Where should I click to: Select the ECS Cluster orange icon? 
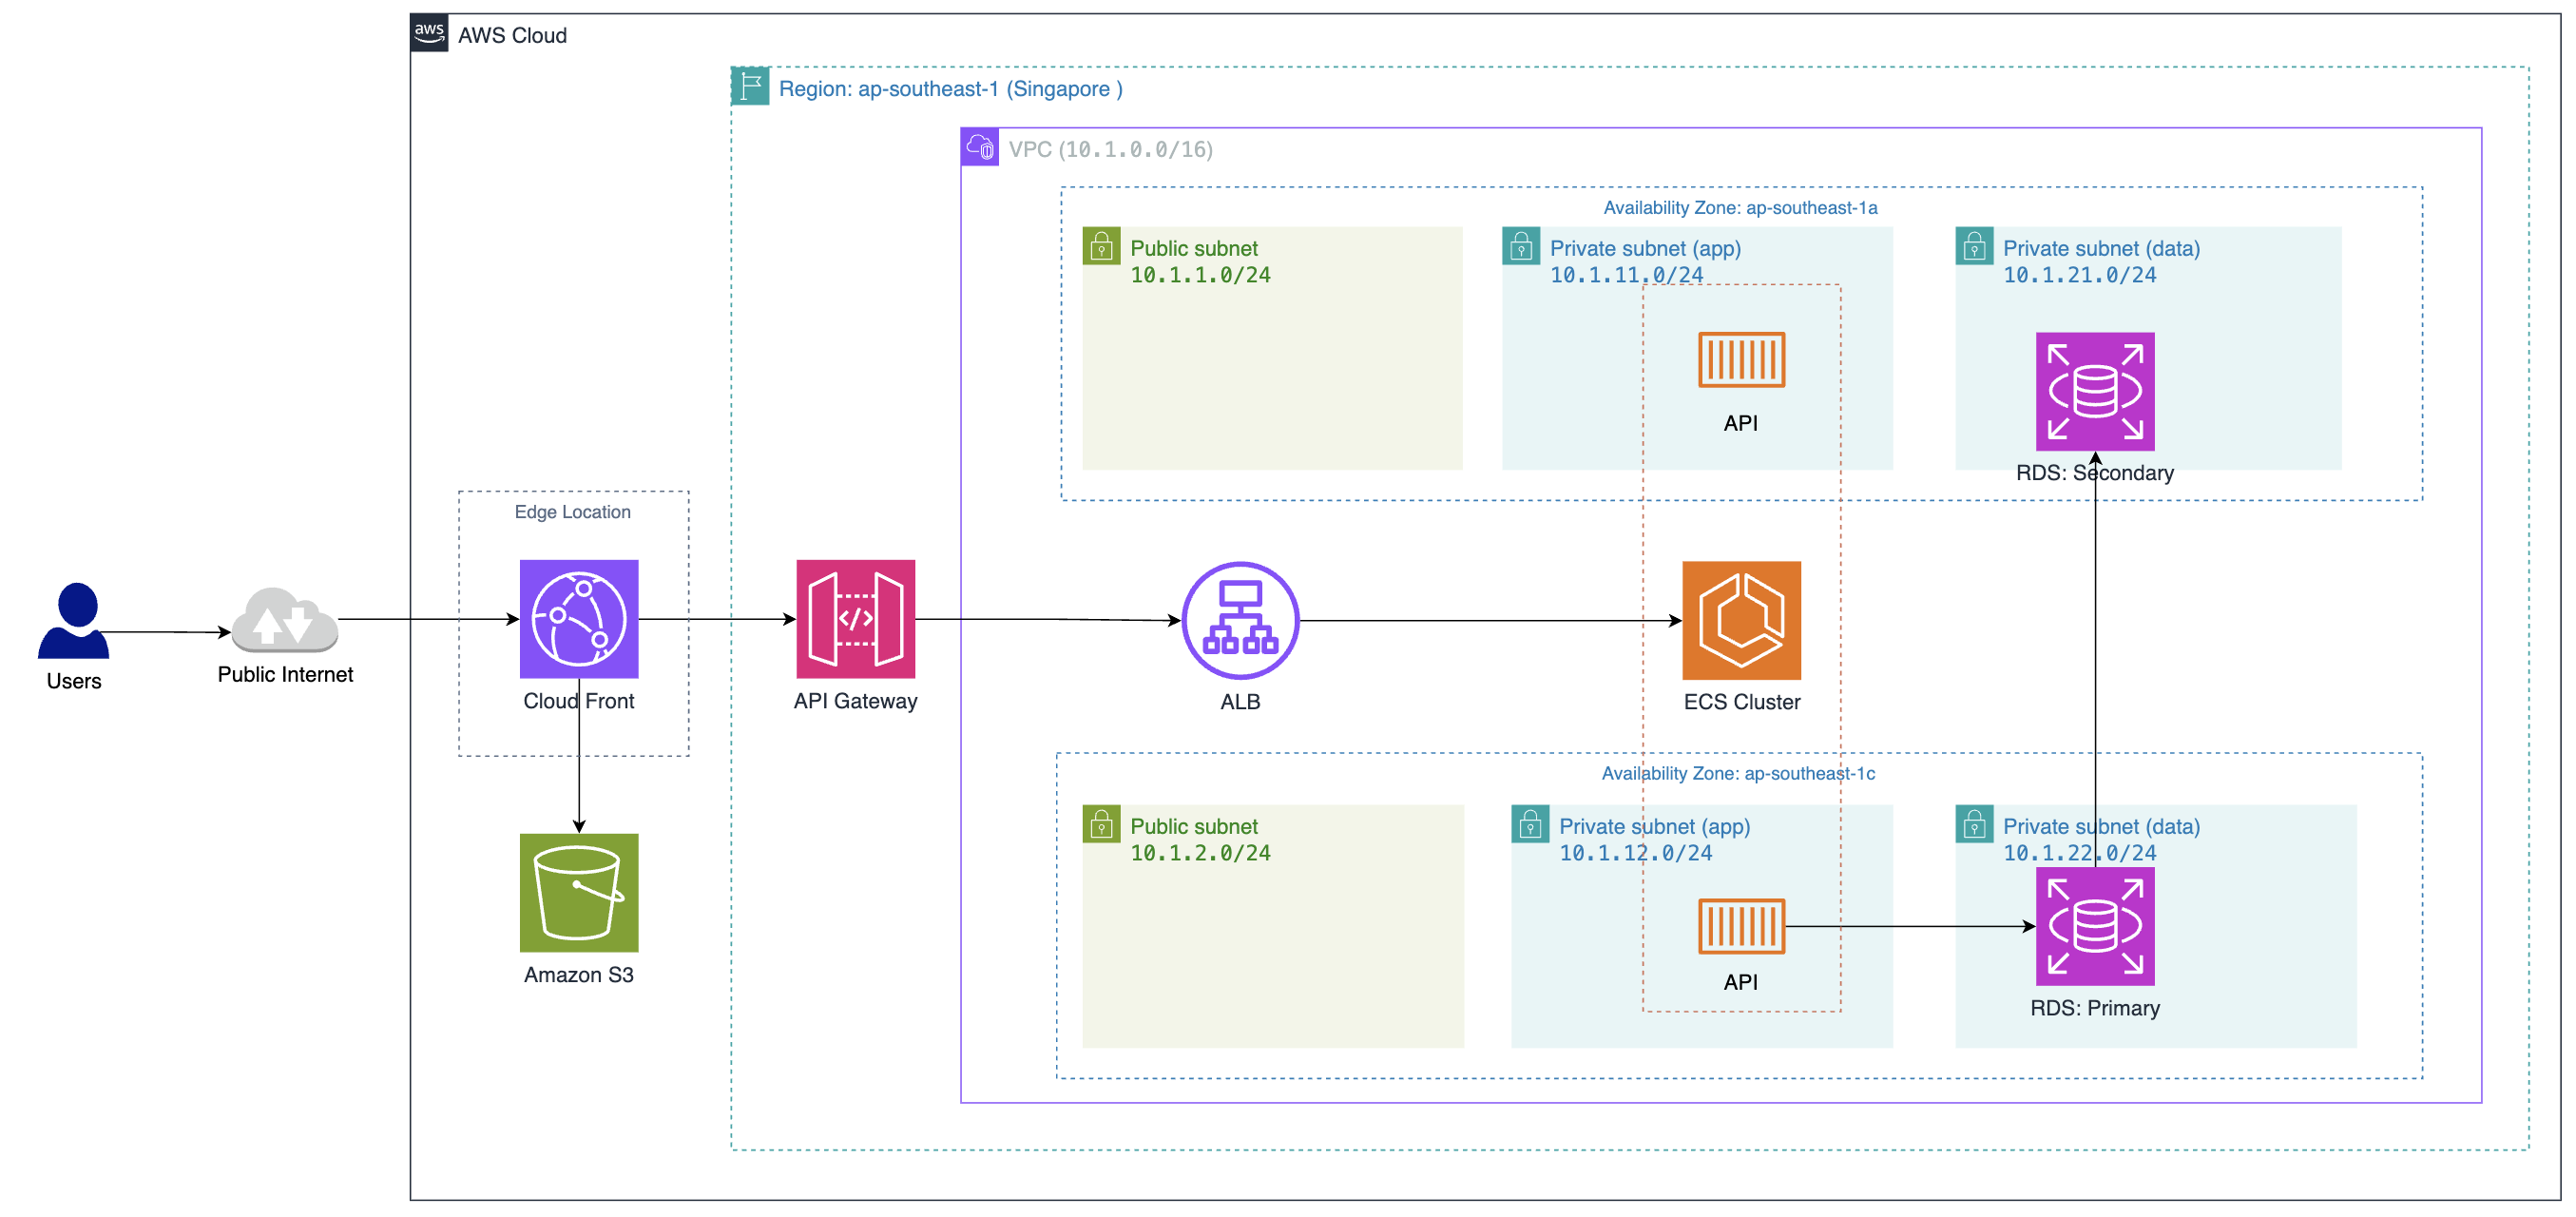pyautogui.click(x=1741, y=620)
